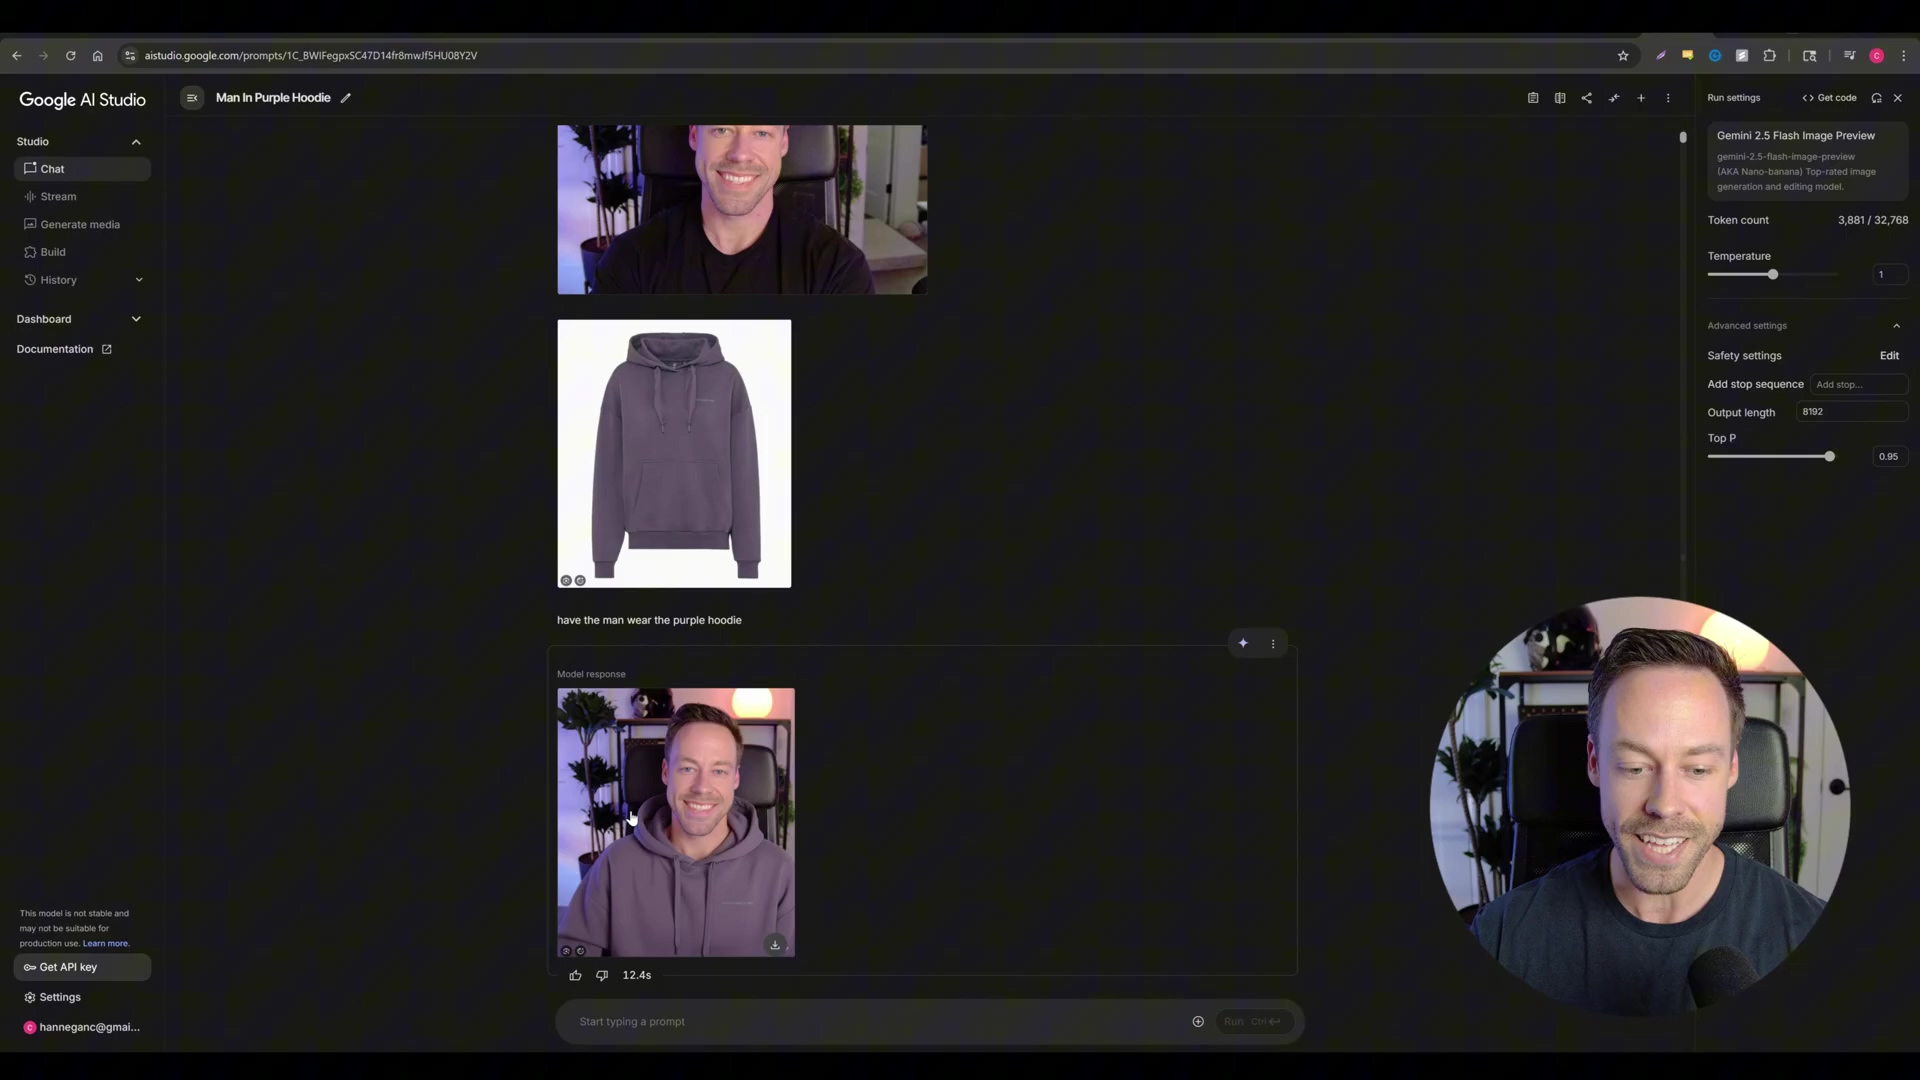The width and height of the screenshot is (1920, 1080).
Task: Open the Learn more link
Action: point(105,943)
